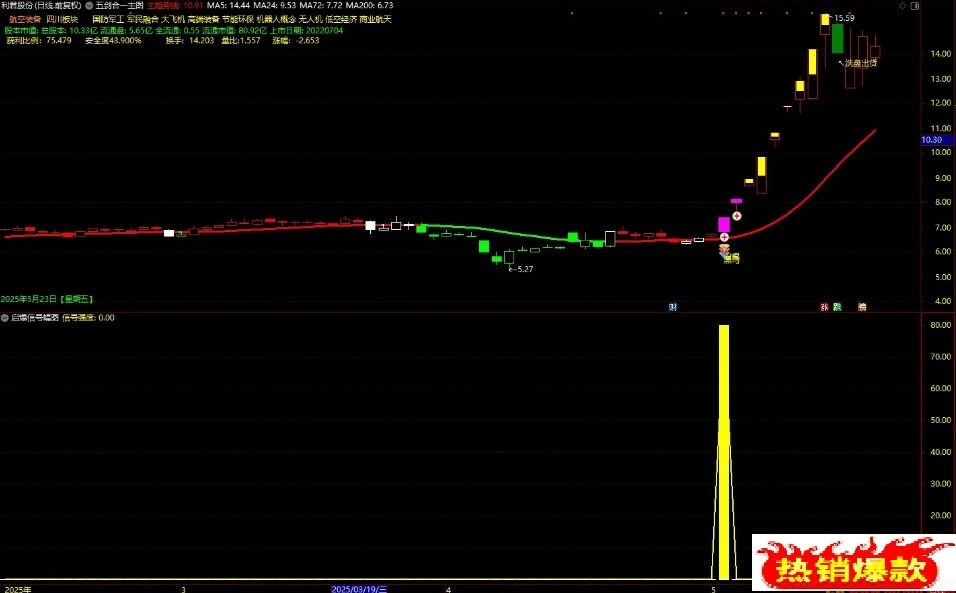This screenshot has height=593, width=956.
Task: Click the 量比:1.557 text
Action: tap(241, 41)
